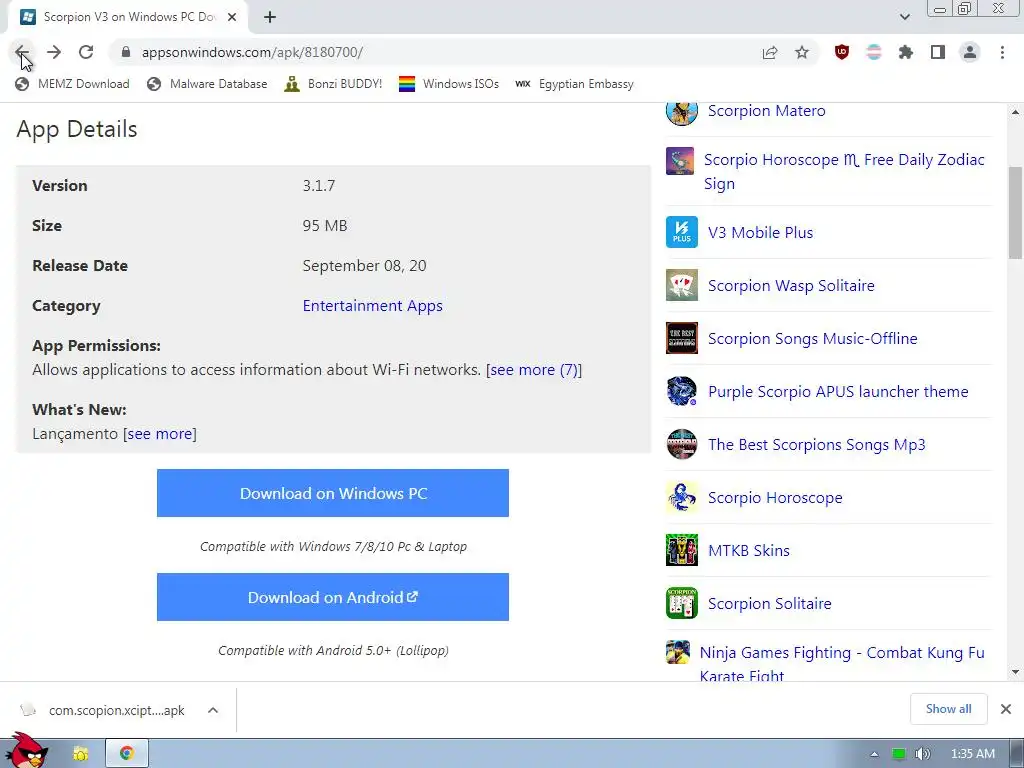Image resolution: width=1024 pixels, height=768 pixels.
Task: Expand the tab search chevron
Action: point(904,17)
